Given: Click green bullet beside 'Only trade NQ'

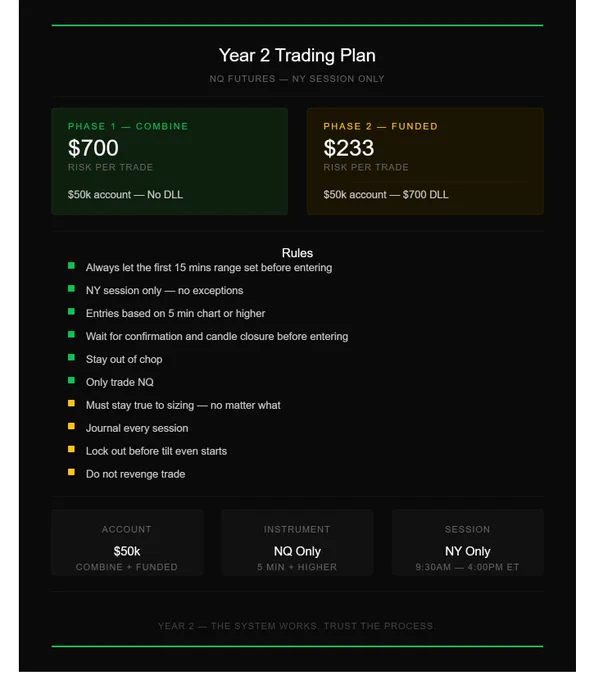Looking at the screenshot, I should click(71, 381).
